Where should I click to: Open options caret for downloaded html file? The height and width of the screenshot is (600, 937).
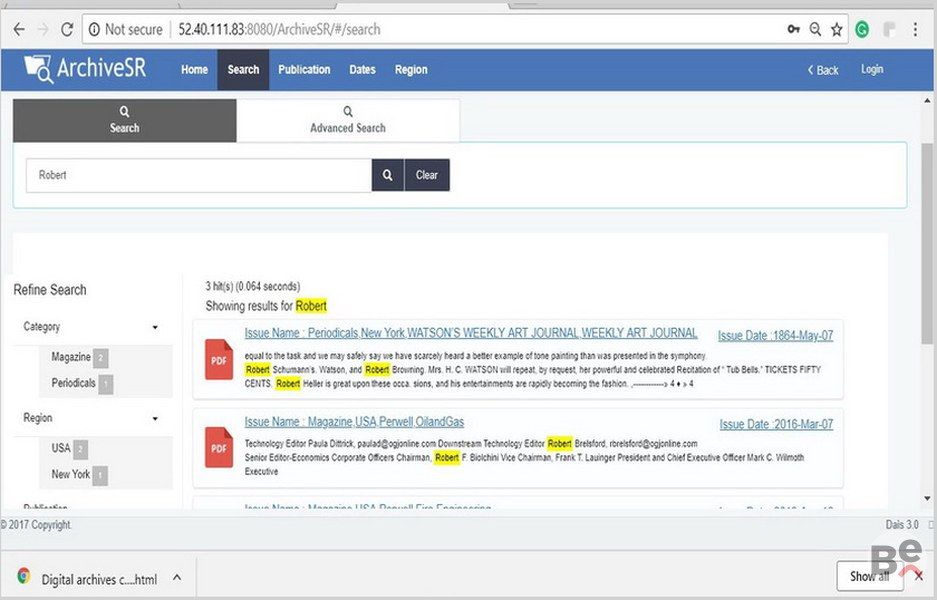click(177, 578)
